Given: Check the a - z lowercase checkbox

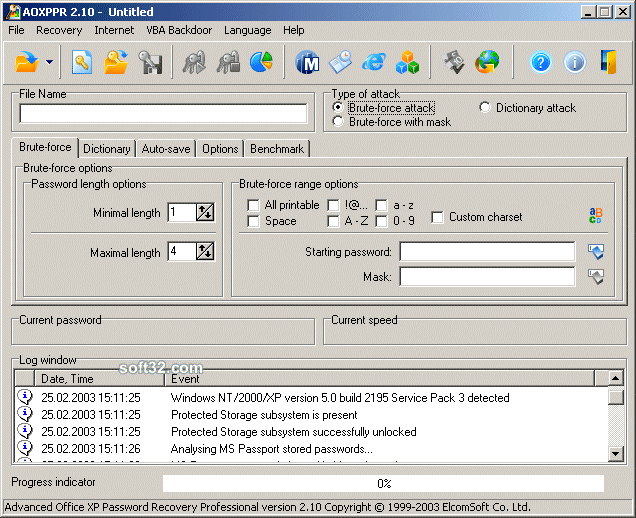Looking at the screenshot, I should [381, 205].
